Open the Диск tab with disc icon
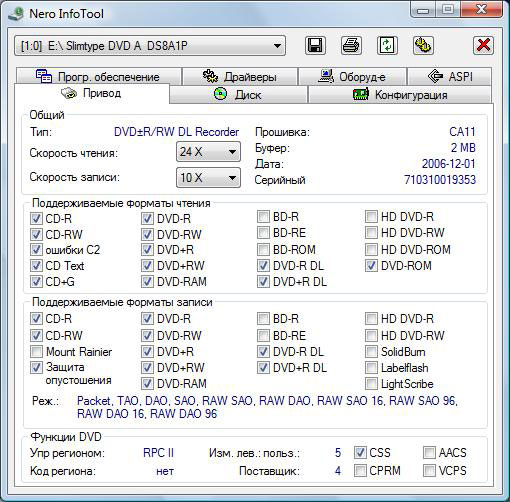Viewport: 510px width, 502px height. pos(238,95)
